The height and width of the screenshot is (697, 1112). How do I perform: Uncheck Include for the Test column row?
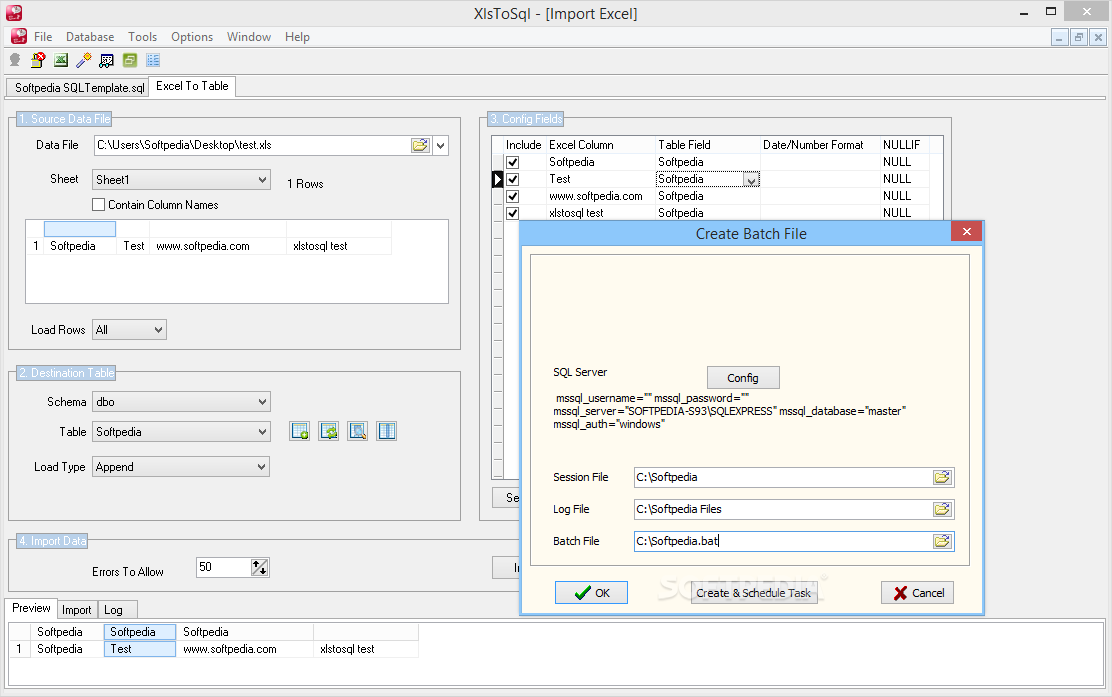[x=513, y=179]
